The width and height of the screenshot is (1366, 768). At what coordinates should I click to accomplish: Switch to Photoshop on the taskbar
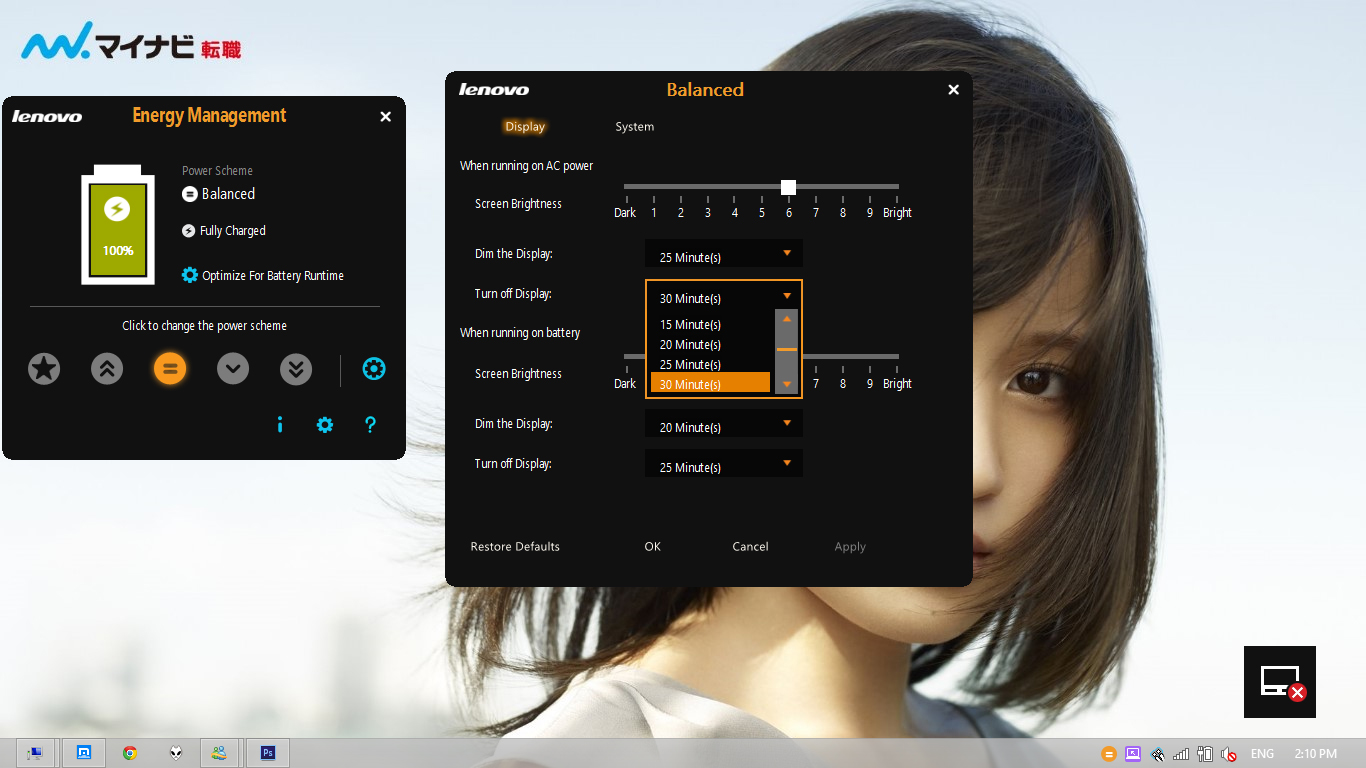(267, 753)
